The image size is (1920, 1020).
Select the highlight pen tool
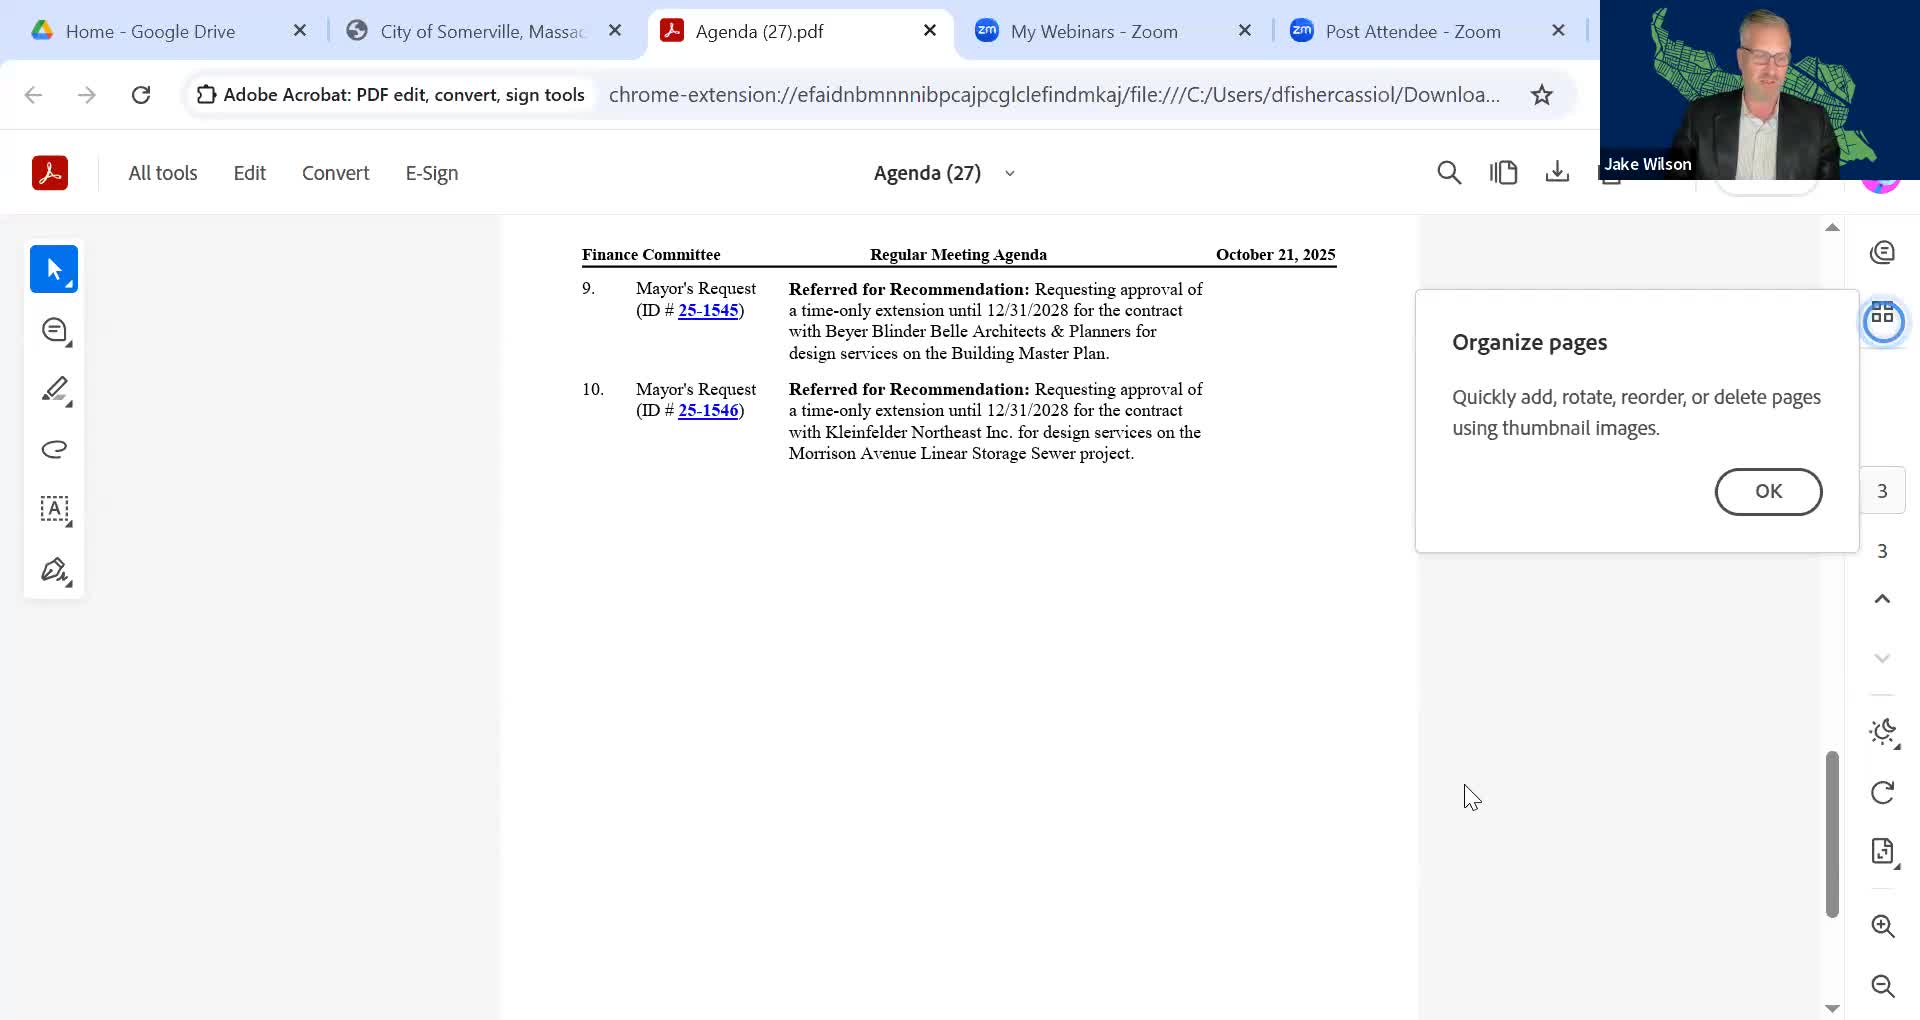pyautogui.click(x=55, y=390)
